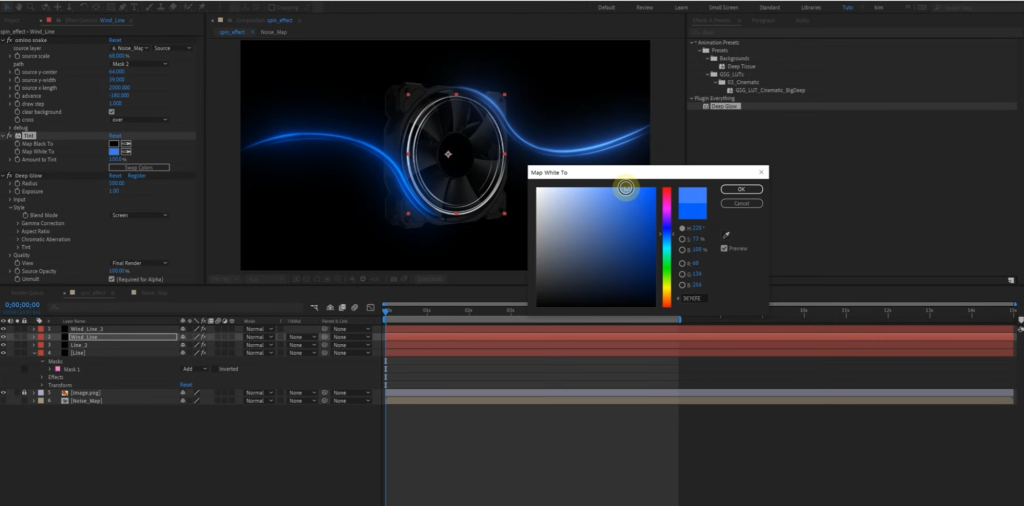Screen dimensions: 1024x506
Task: Uncheck the Preview checkbox in color dialog
Action: (x=723, y=248)
